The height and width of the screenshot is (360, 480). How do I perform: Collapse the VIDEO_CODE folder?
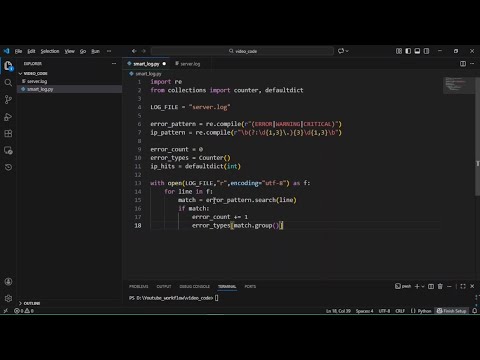(35, 73)
